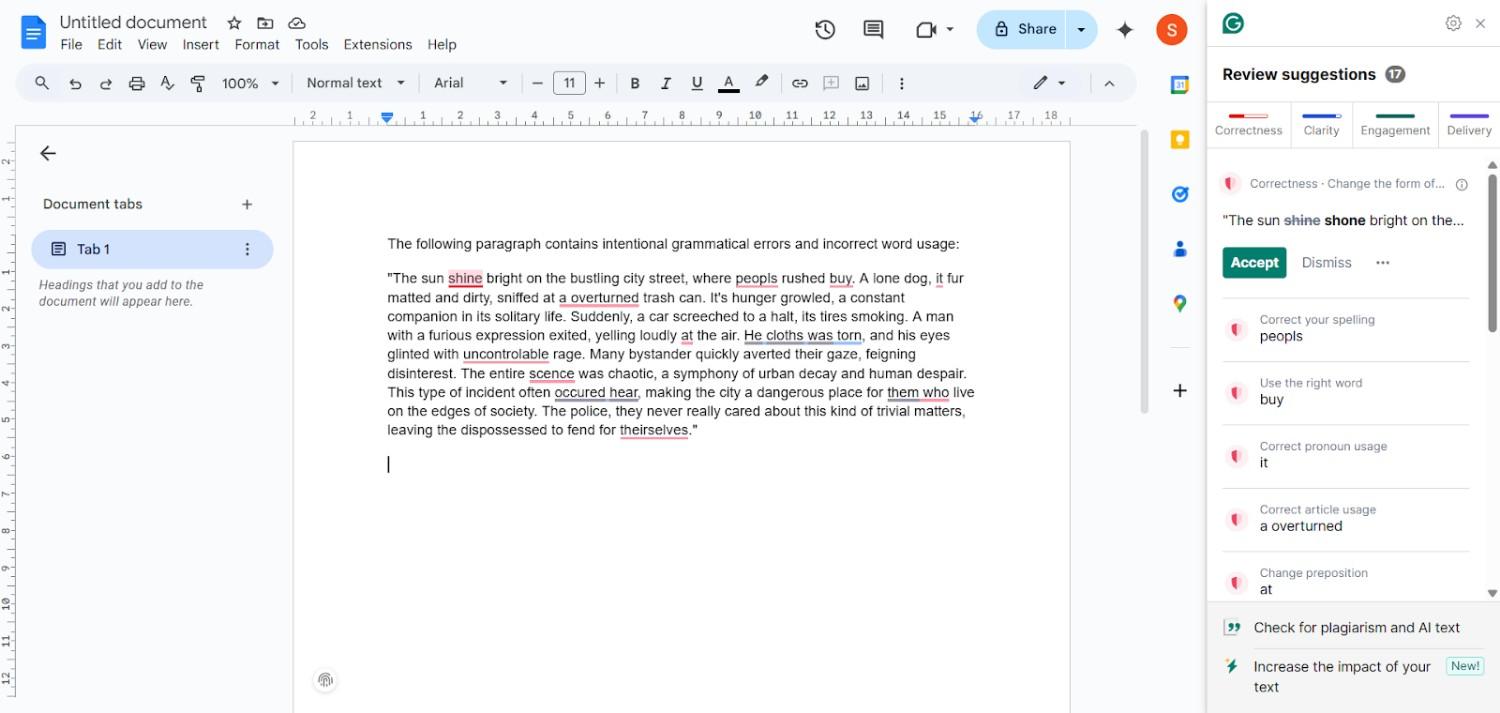Screen dimensions: 1500x713
Task: Expand the Arial font dropdown
Action: point(471,83)
